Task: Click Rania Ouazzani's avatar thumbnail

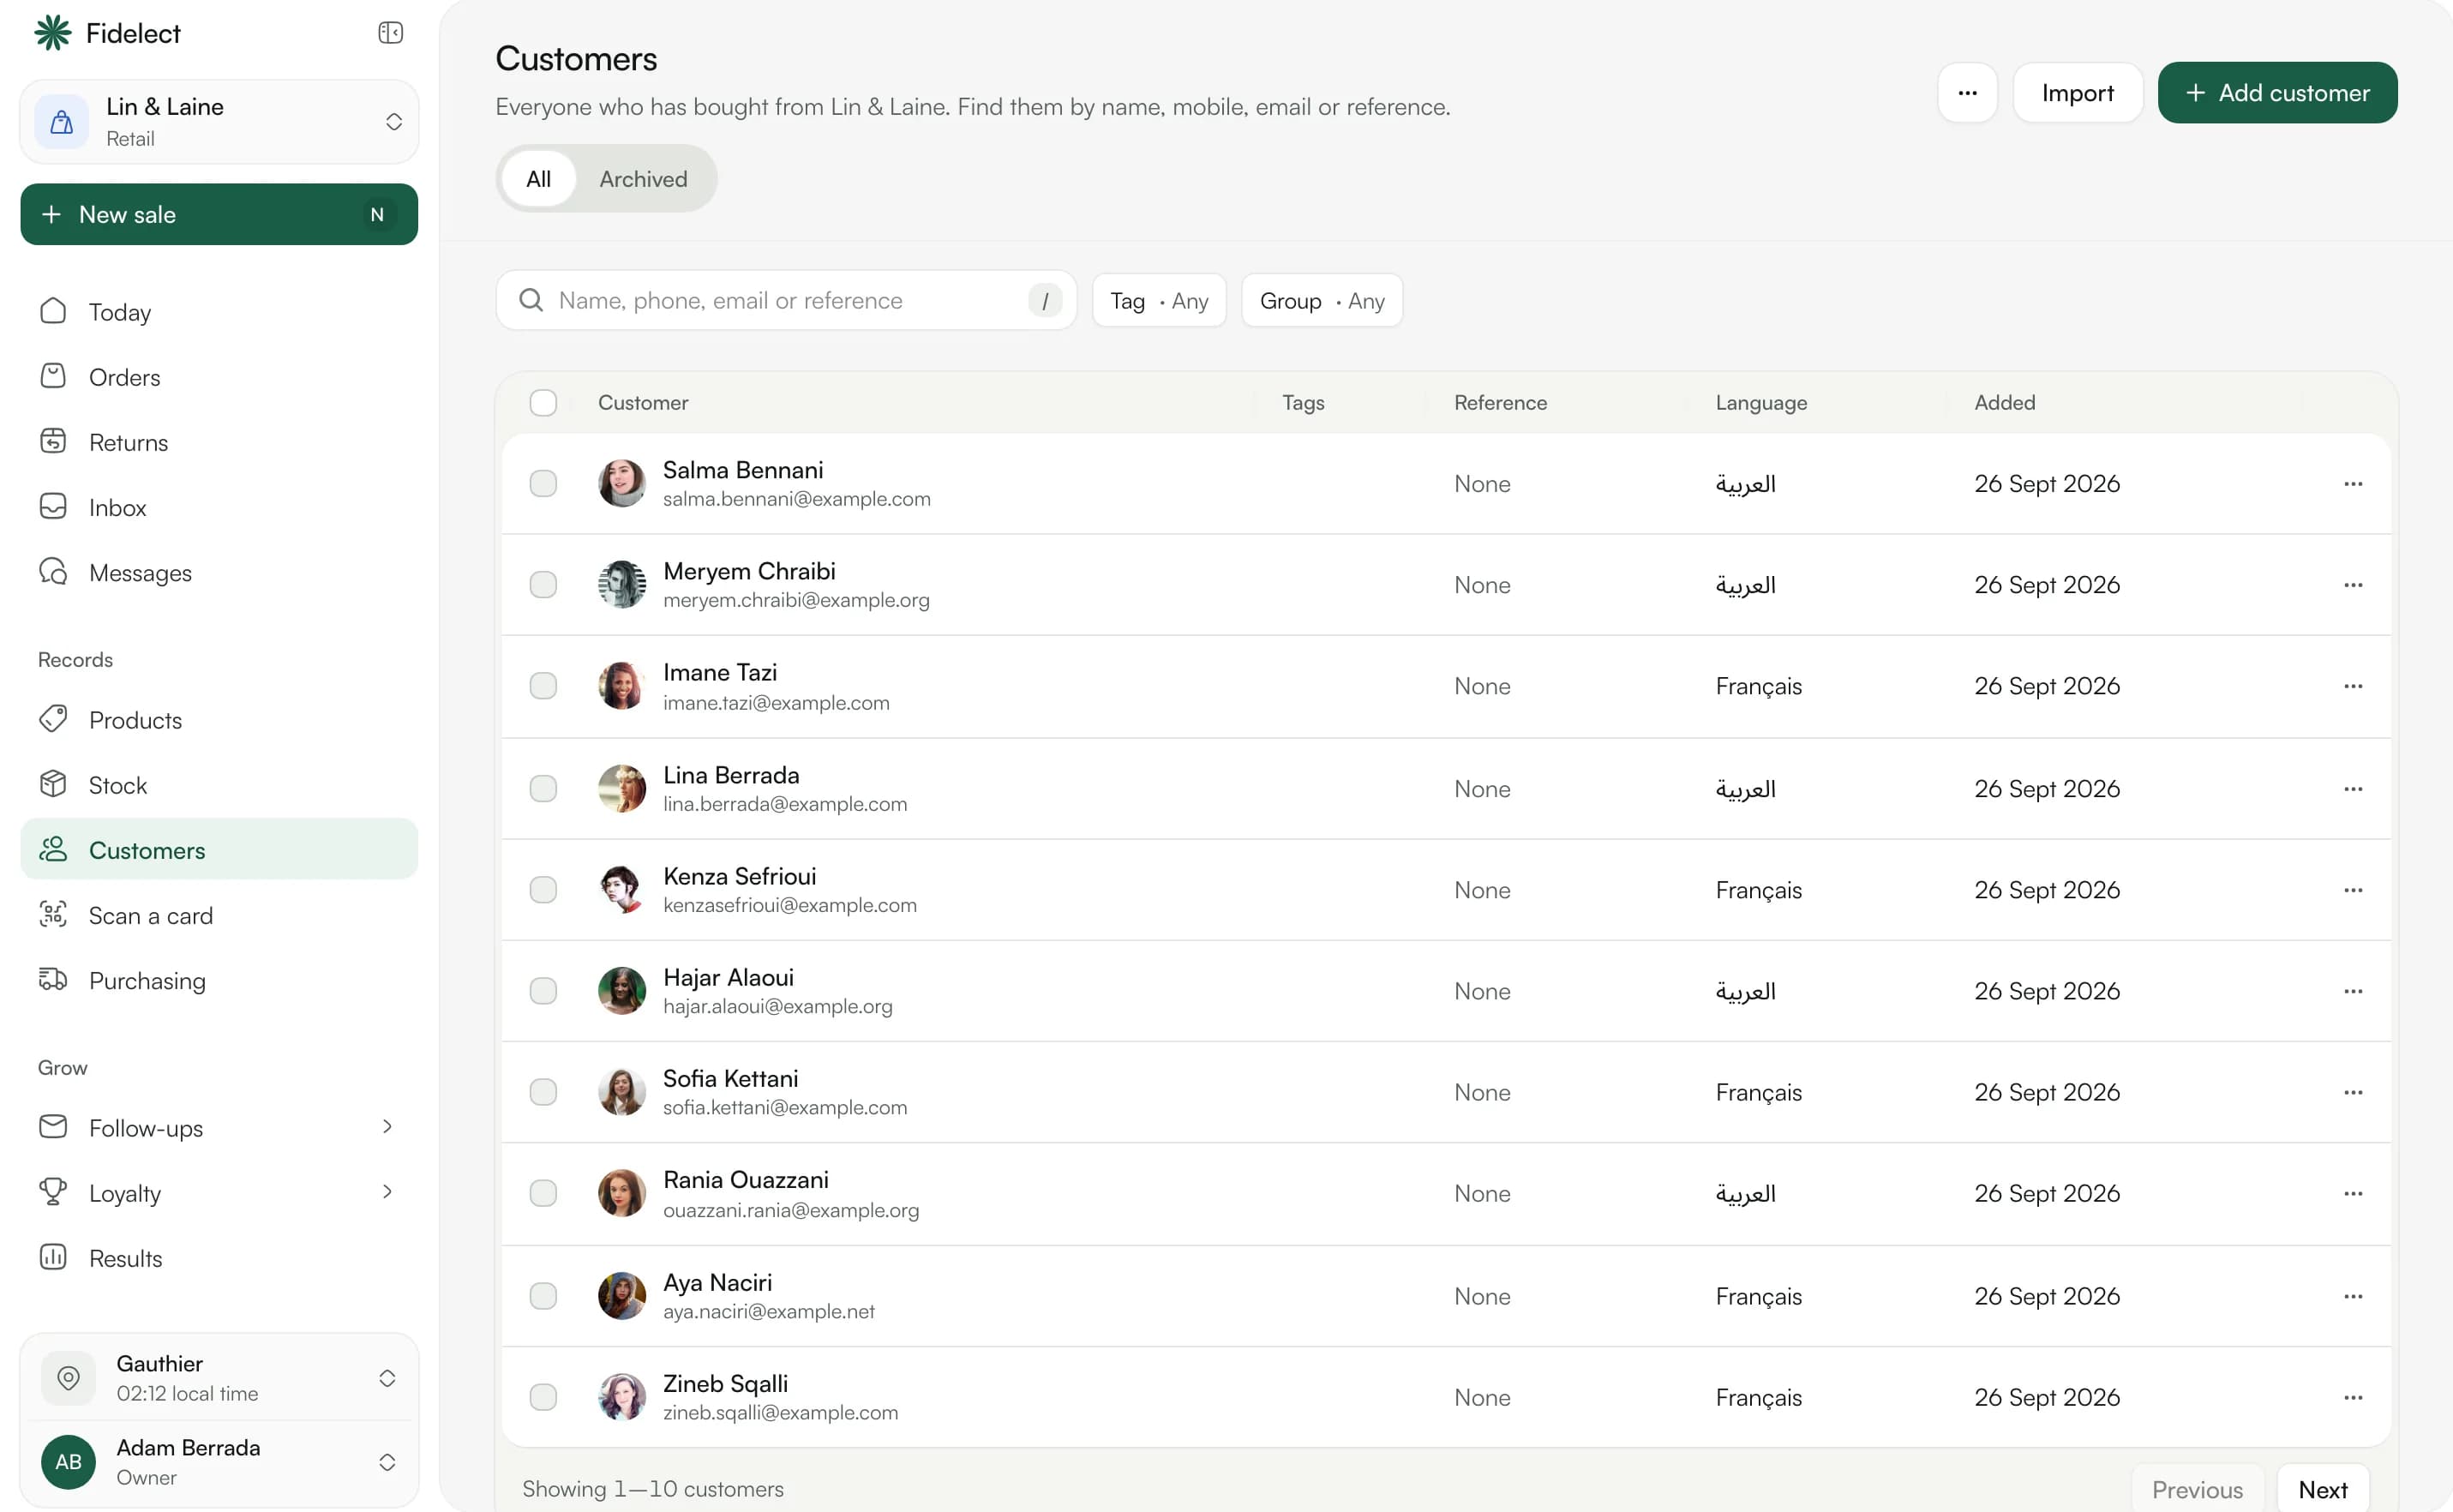Action: tap(621, 1193)
